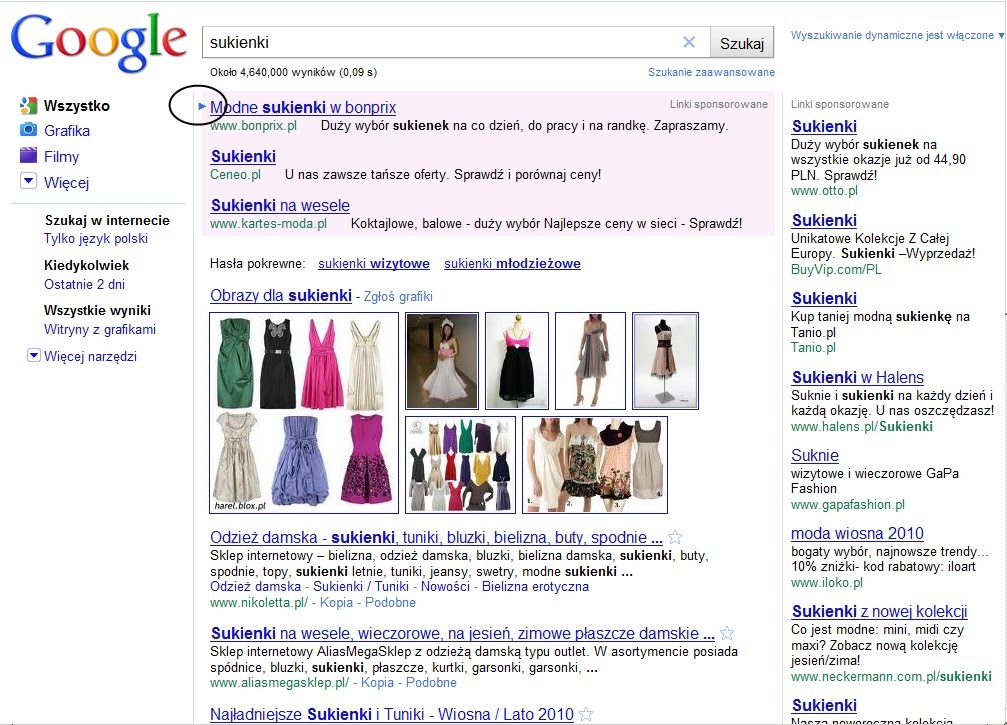Open Obrazy dla sukienki link

coord(281,295)
